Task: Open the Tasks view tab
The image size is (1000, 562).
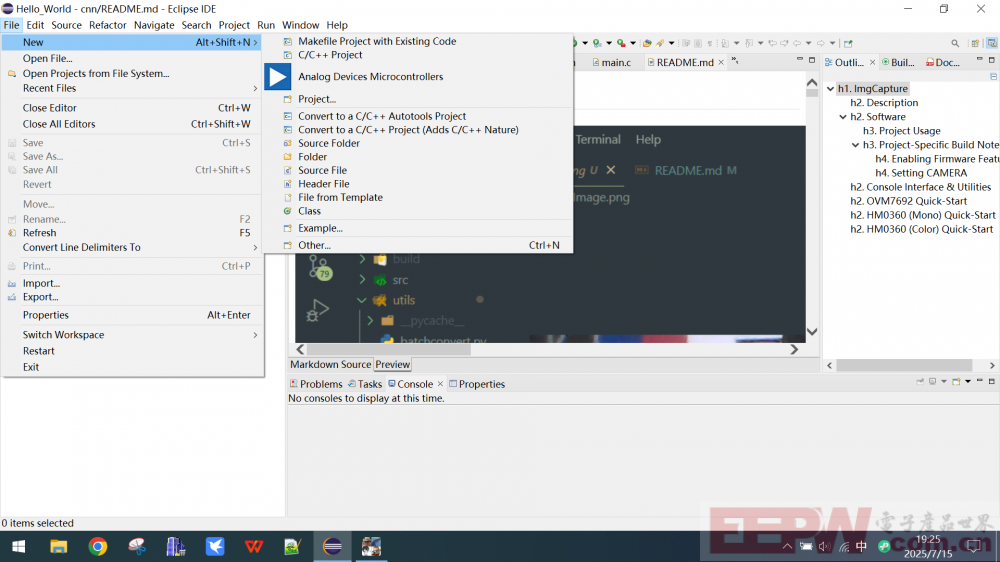Action: point(365,384)
